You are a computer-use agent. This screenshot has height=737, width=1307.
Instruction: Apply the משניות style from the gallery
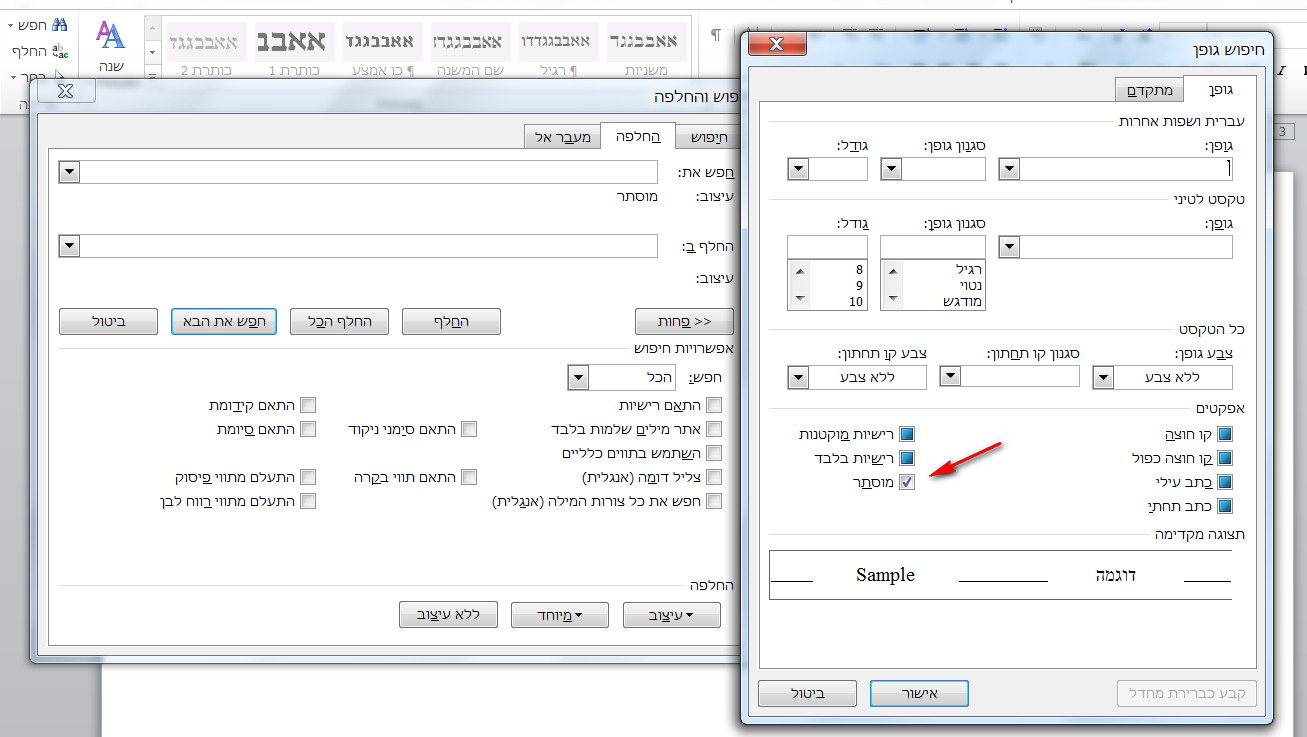[x=646, y=49]
